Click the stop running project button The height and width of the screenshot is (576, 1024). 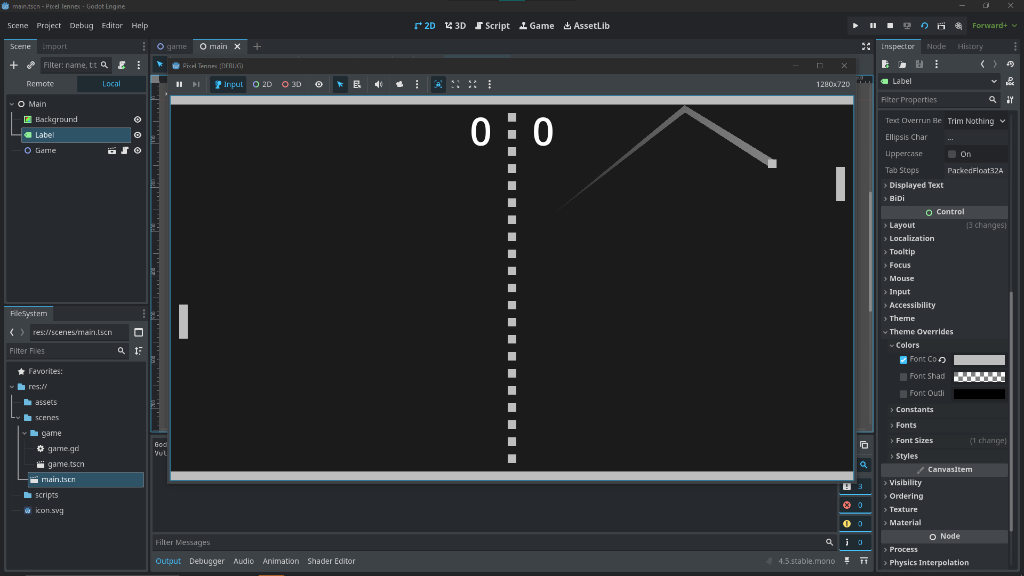point(890,26)
